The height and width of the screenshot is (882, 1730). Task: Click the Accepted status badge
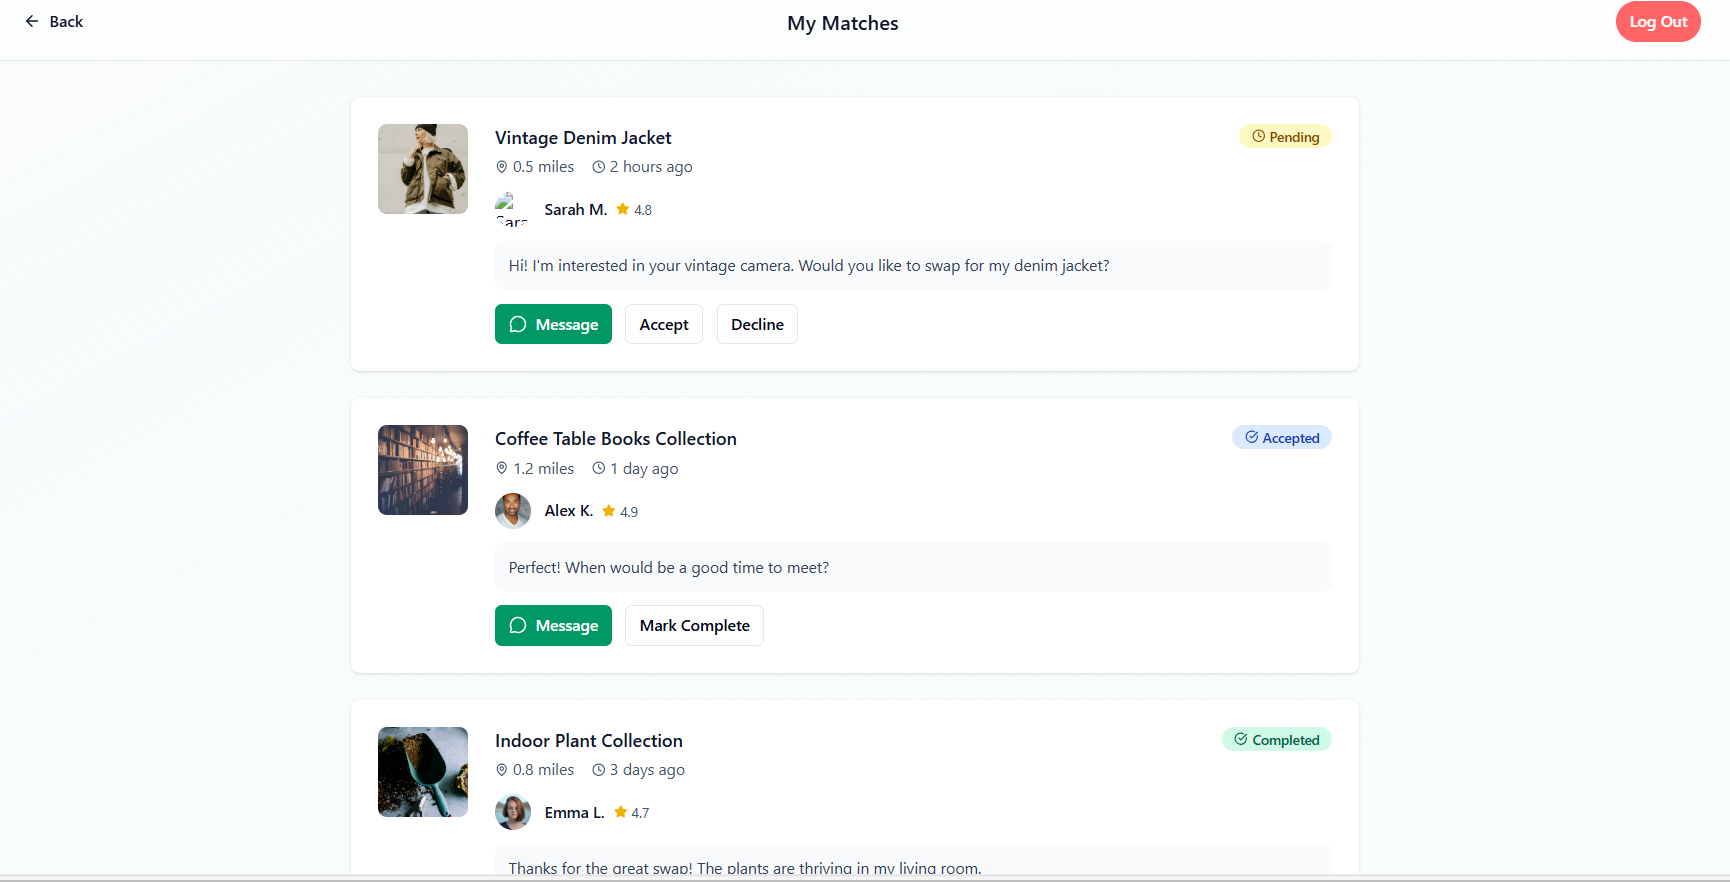coord(1282,438)
